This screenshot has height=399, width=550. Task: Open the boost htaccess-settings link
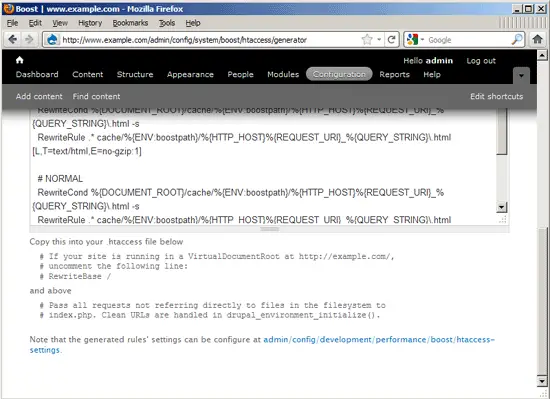[x=262, y=345]
